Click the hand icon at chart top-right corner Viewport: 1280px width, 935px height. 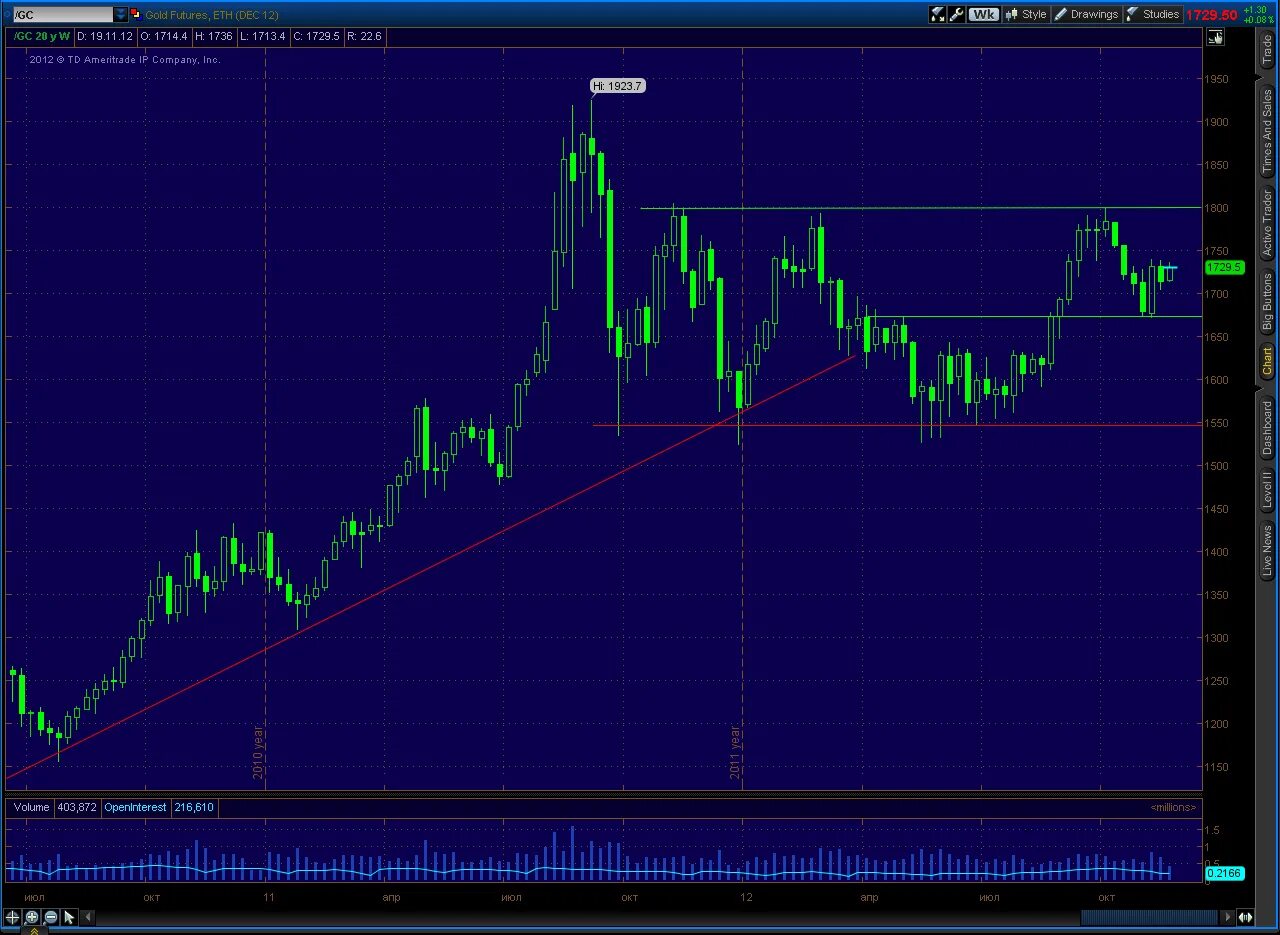pos(1215,37)
